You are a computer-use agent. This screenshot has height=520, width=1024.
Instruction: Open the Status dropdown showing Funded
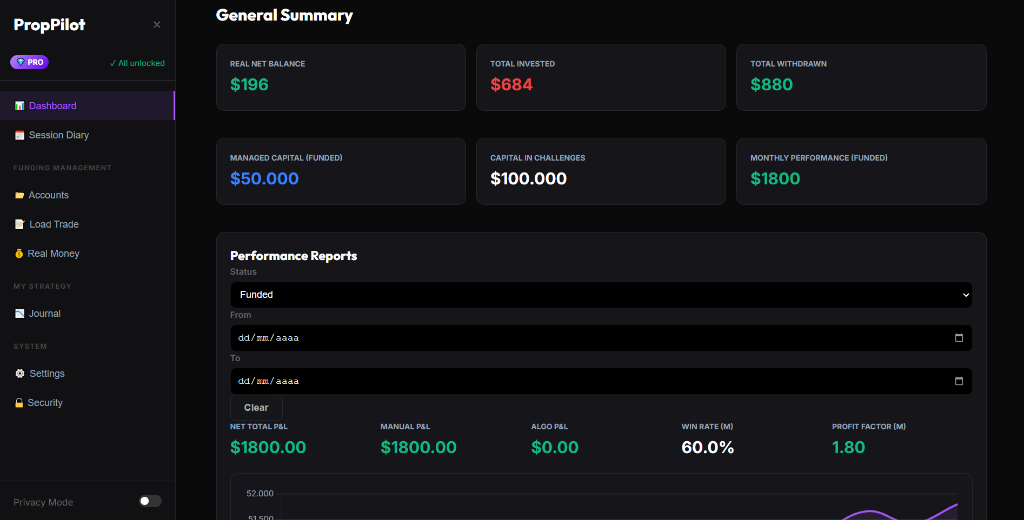point(601,295)
